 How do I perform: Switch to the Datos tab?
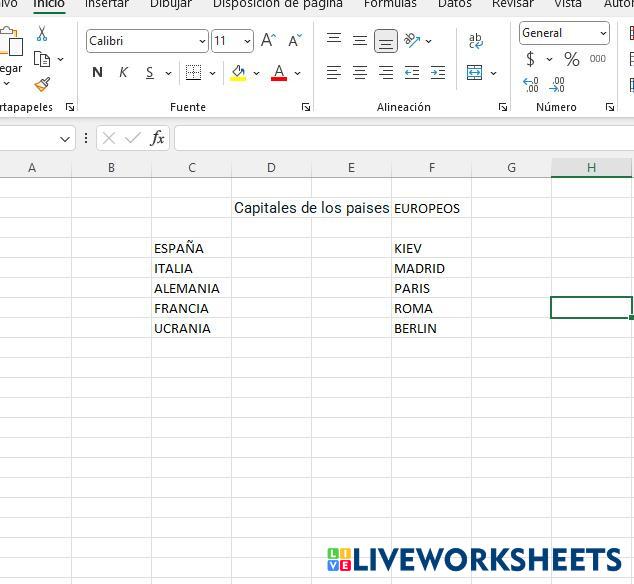(x=454, y=4)
